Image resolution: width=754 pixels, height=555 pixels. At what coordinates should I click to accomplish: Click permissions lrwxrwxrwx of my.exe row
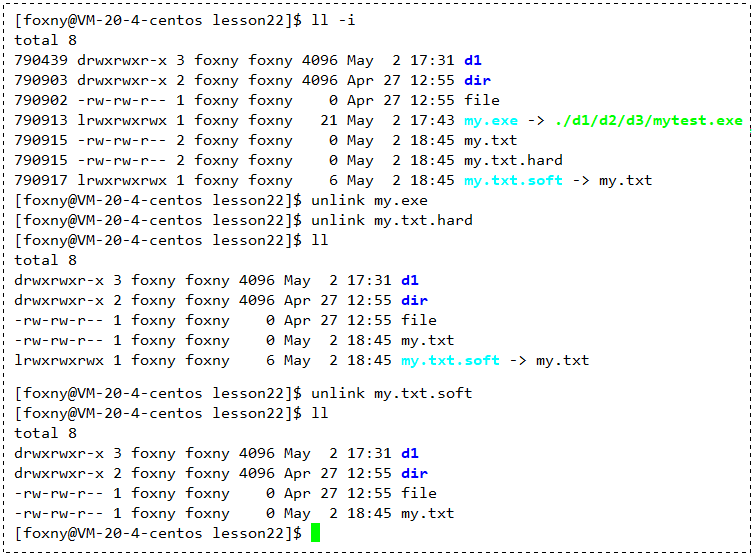[x=122, y=120]
